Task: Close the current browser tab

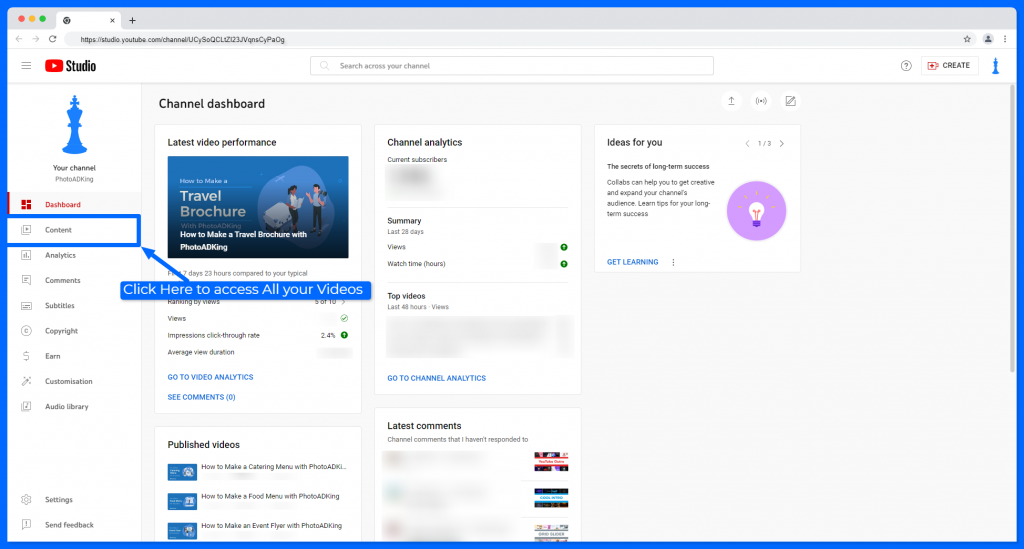Action: [x=112, y=20]
